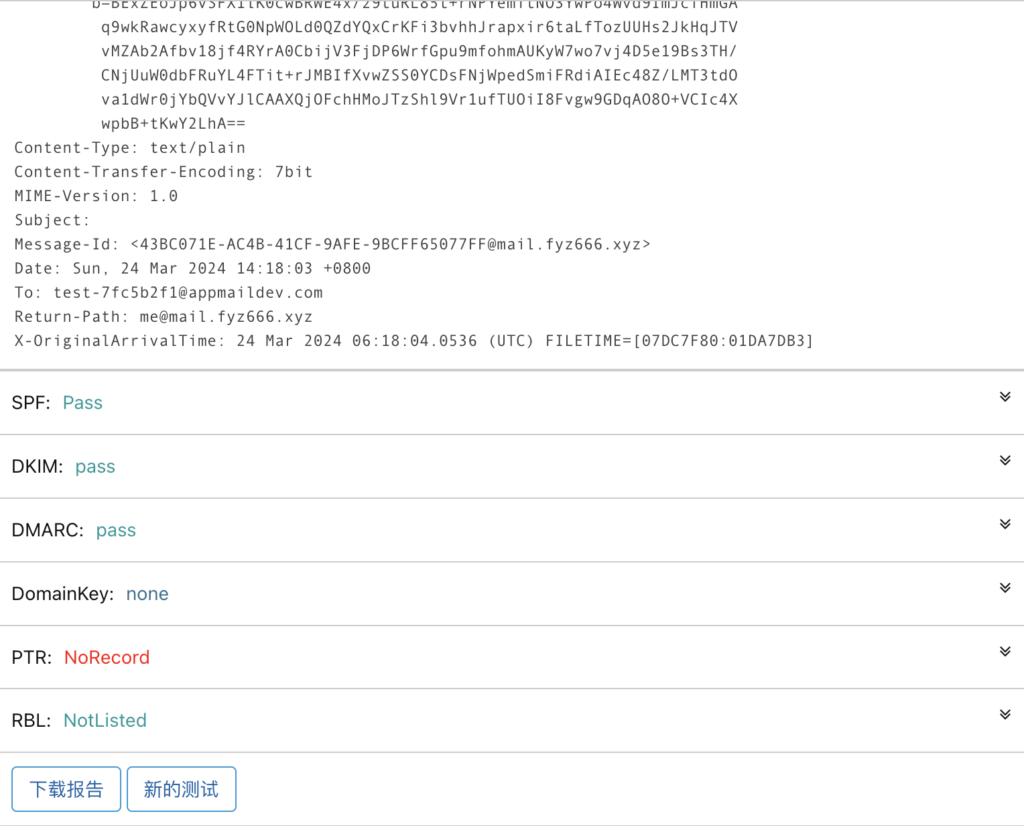Expand the PTR row arrow
1024x826 pixels.
tap(1005, 652)
